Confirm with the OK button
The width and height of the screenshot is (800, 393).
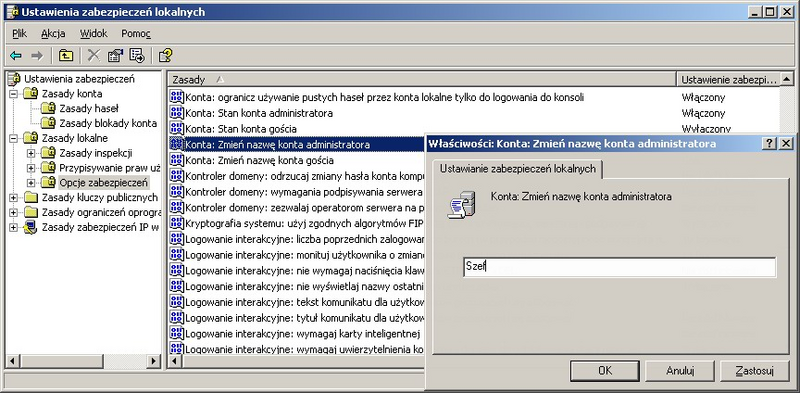605,371
